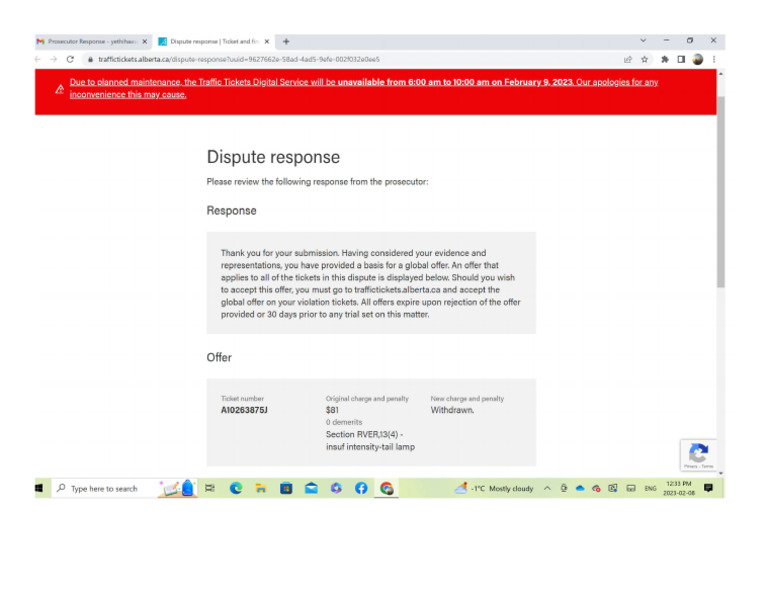Open the browser extensions puzzle icon
768x594 pixels.
click(664, 59)
